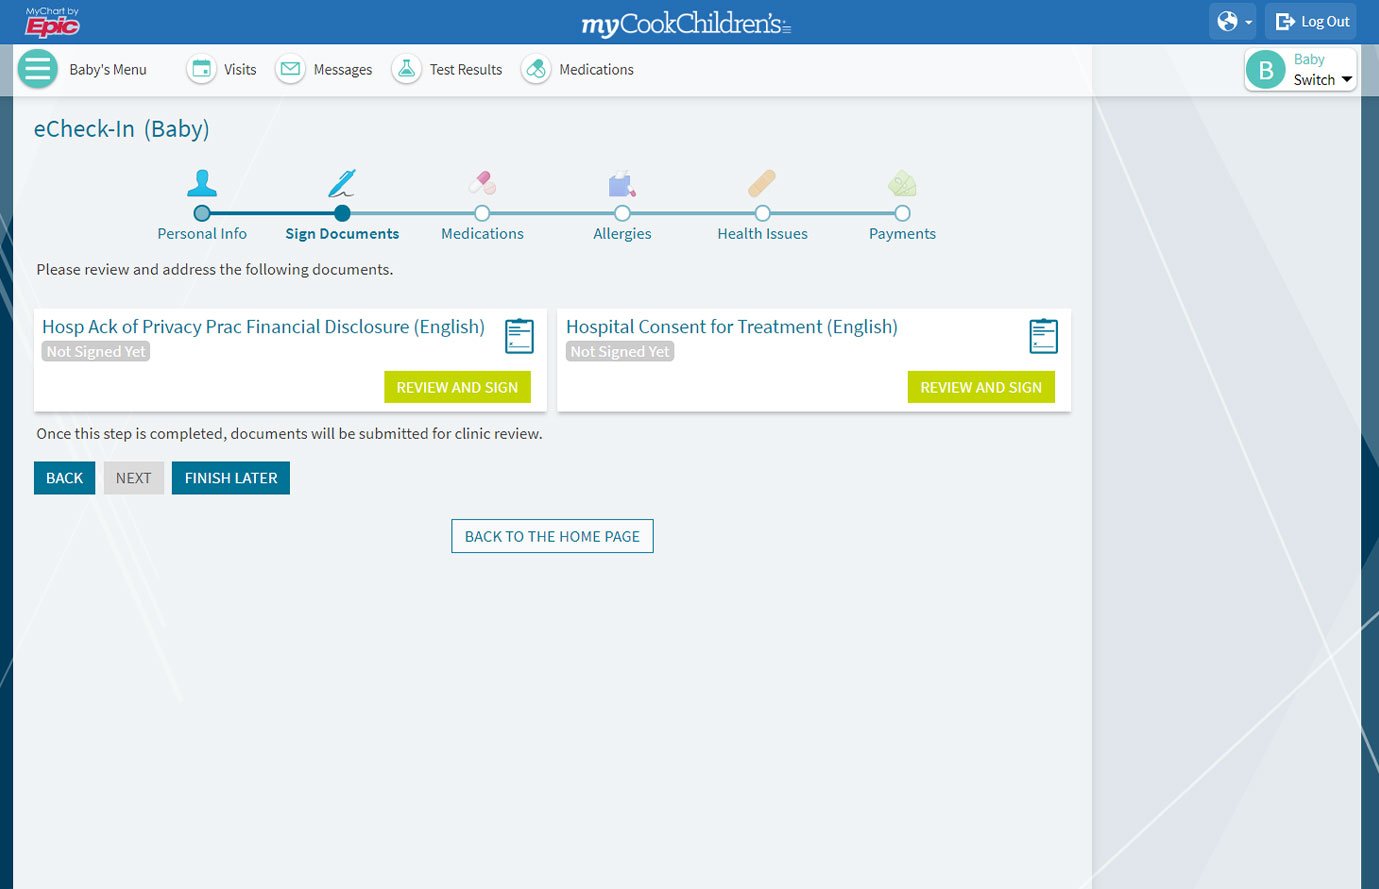Click the Test Results flask icon
1379x889 pixels.
click(x=406, y=69)
